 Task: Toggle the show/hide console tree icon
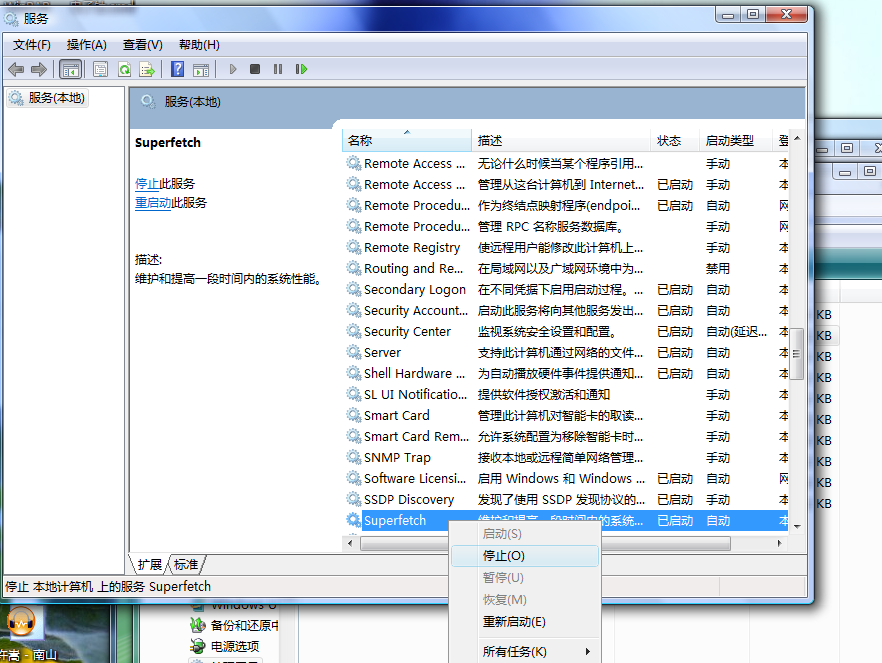click(71, 70)
